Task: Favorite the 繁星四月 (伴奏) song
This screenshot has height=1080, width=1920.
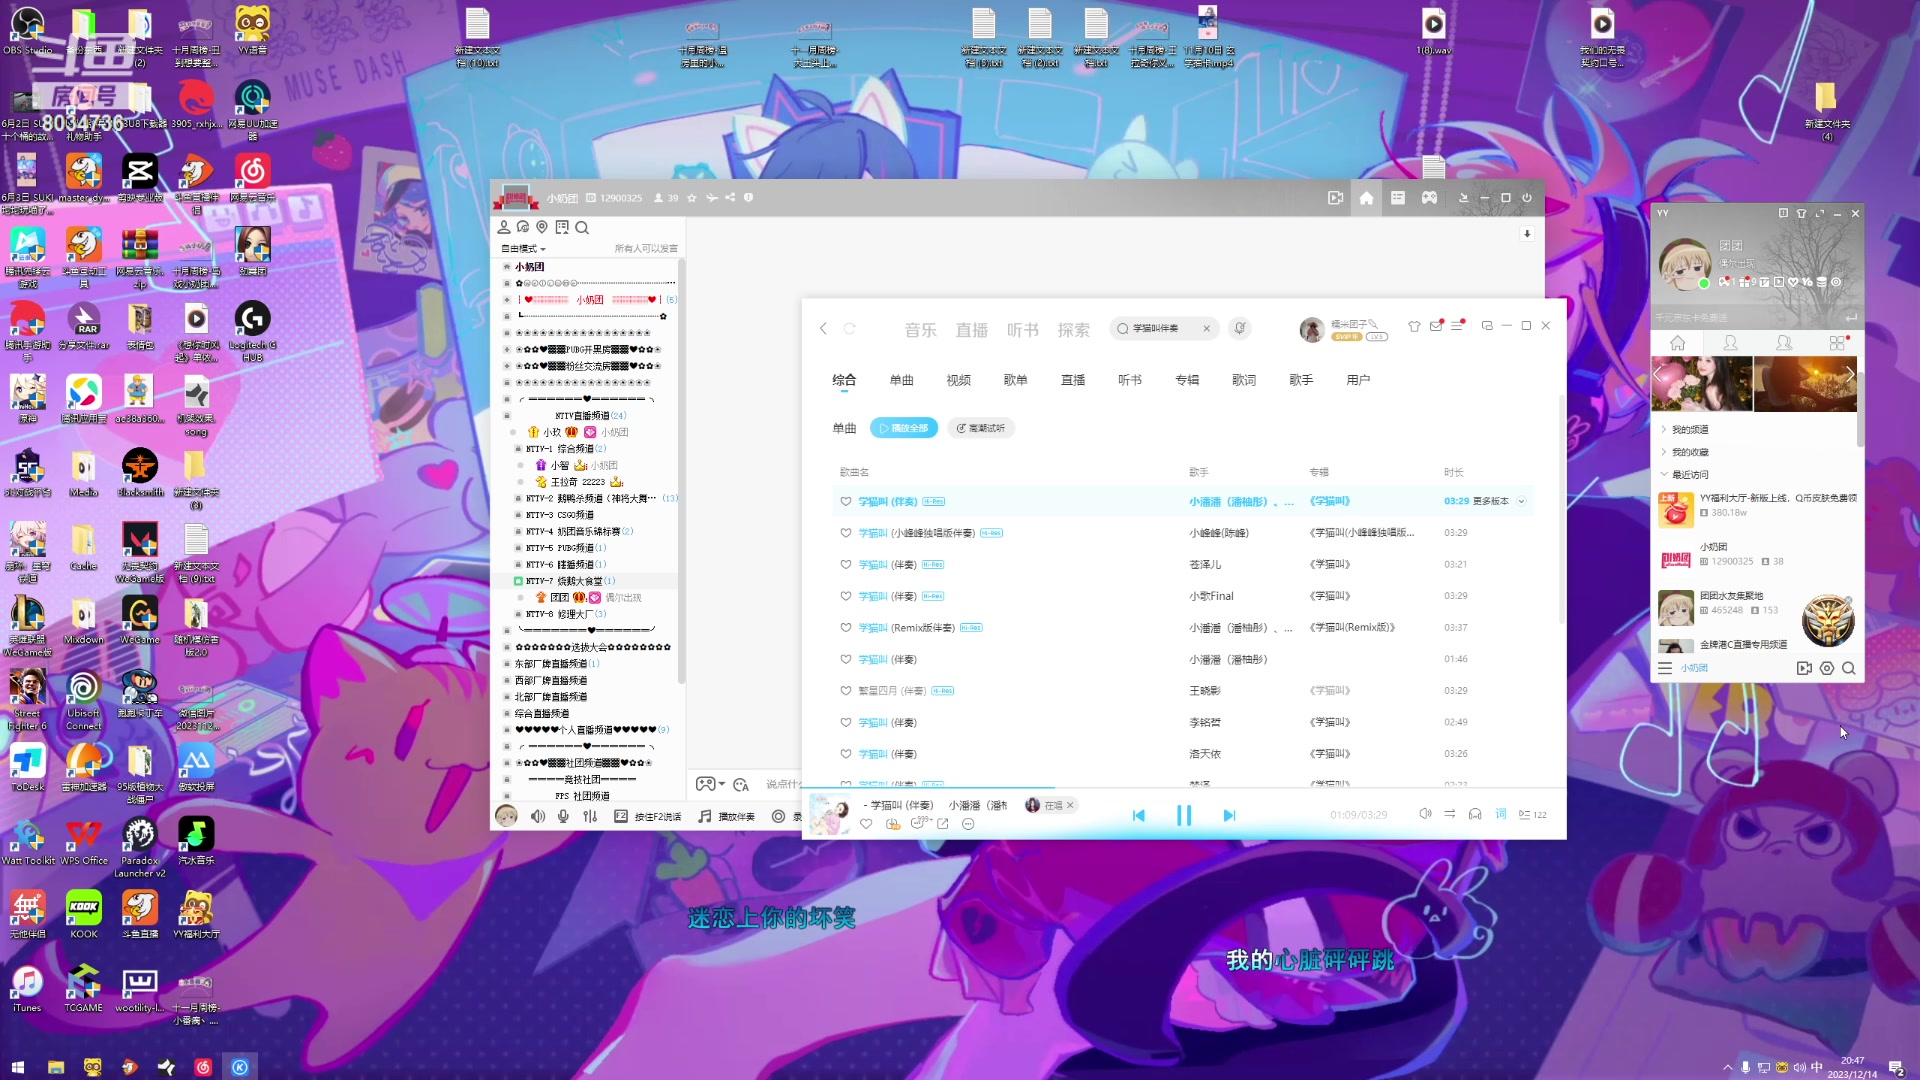Action: coord(845,691)
